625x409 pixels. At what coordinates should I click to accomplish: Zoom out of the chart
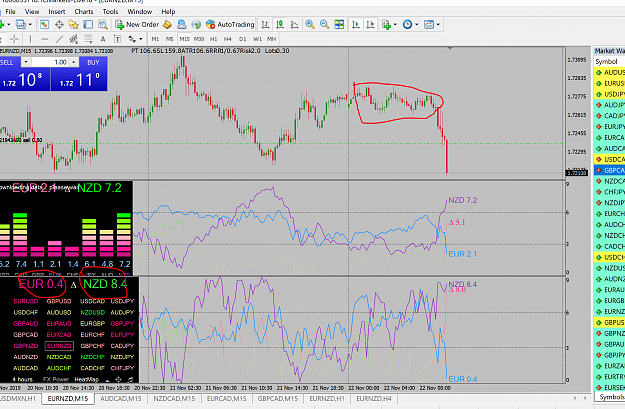(324, 25)
